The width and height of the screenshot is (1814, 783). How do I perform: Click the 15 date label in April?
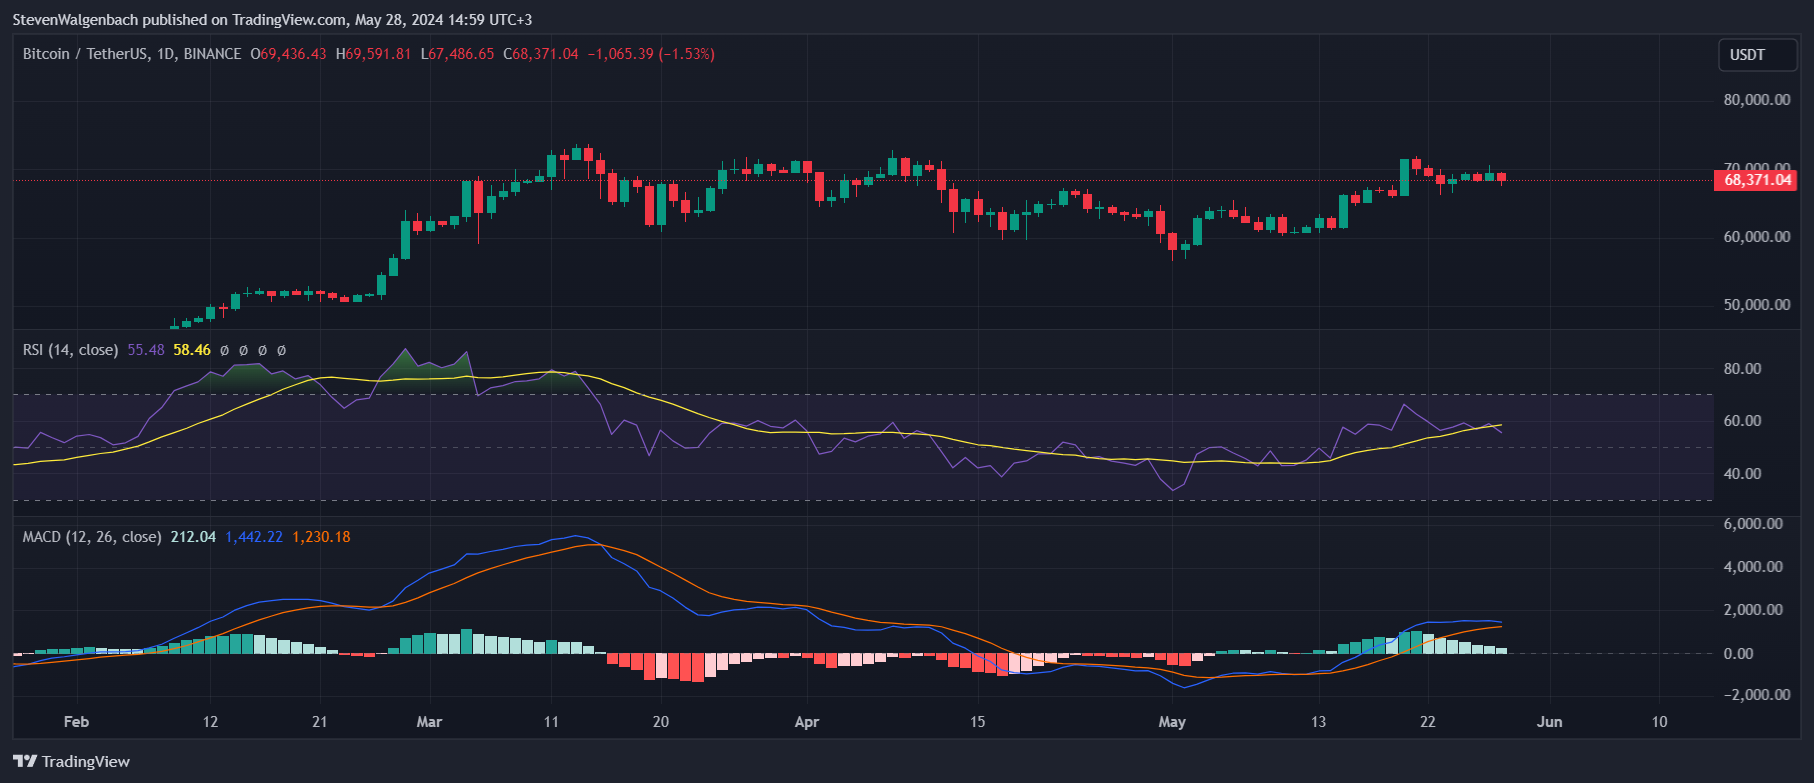point(977,722)
